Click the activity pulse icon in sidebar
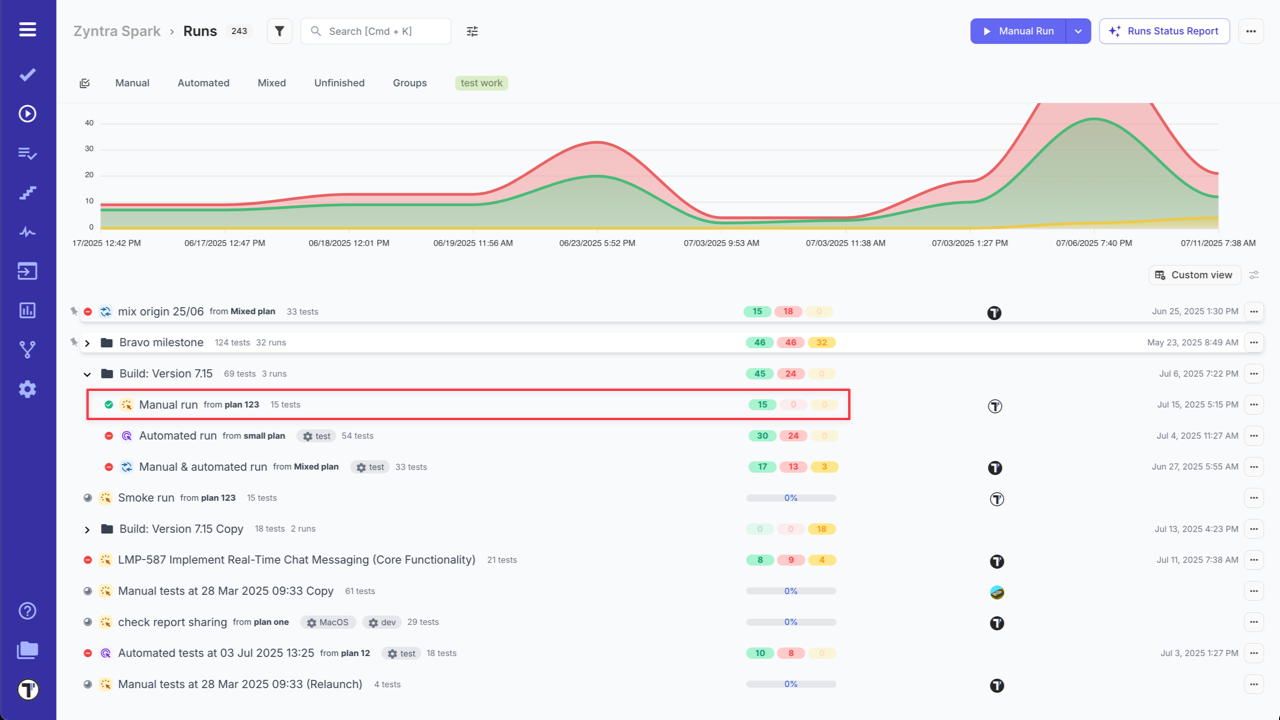 coord(27,231)
